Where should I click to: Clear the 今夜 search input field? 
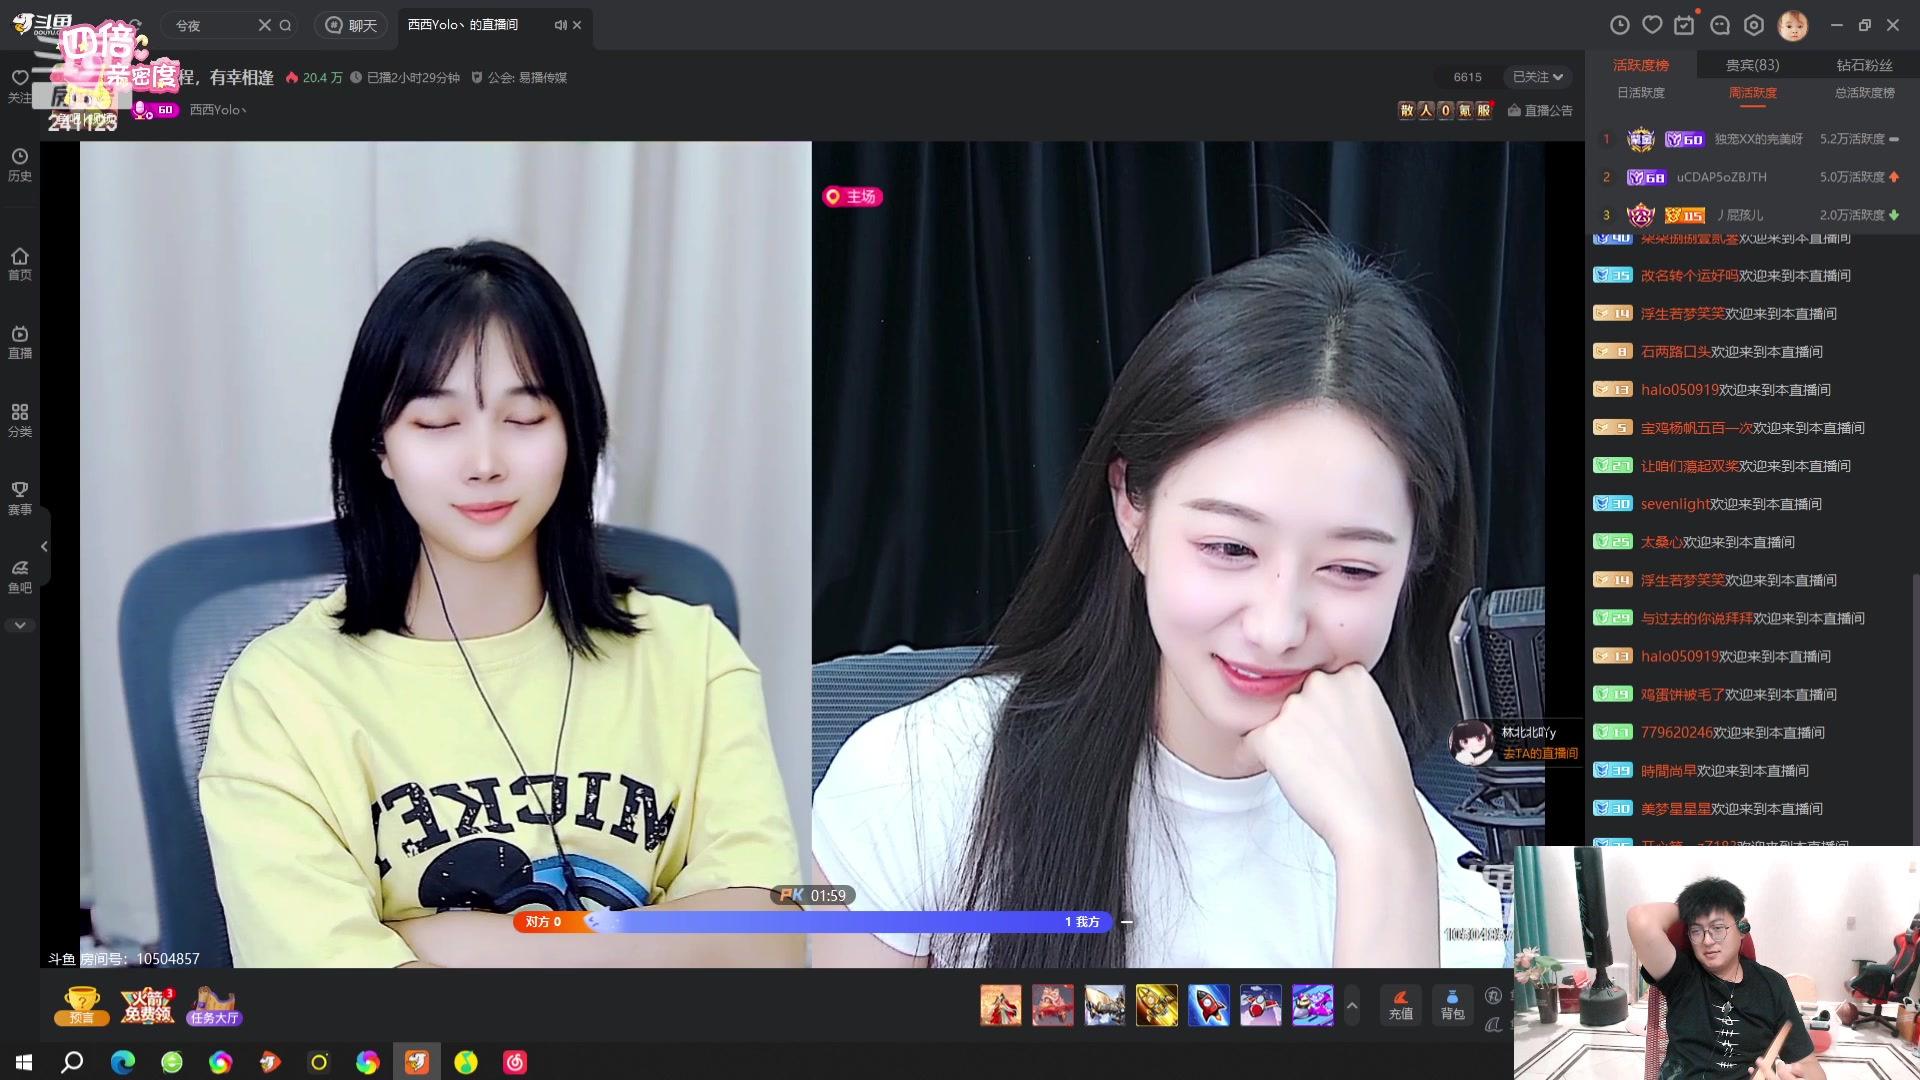(x=264, y=25)
